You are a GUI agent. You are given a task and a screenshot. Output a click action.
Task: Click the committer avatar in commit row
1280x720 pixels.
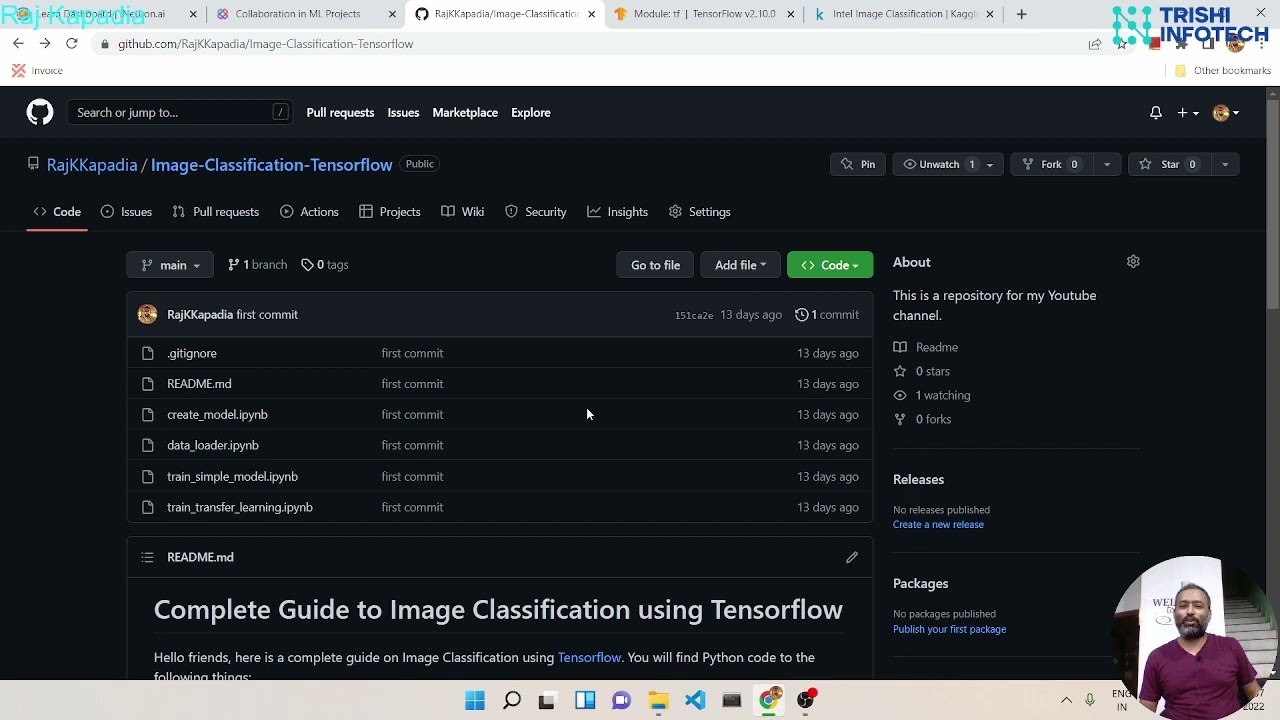coord(148,315)
